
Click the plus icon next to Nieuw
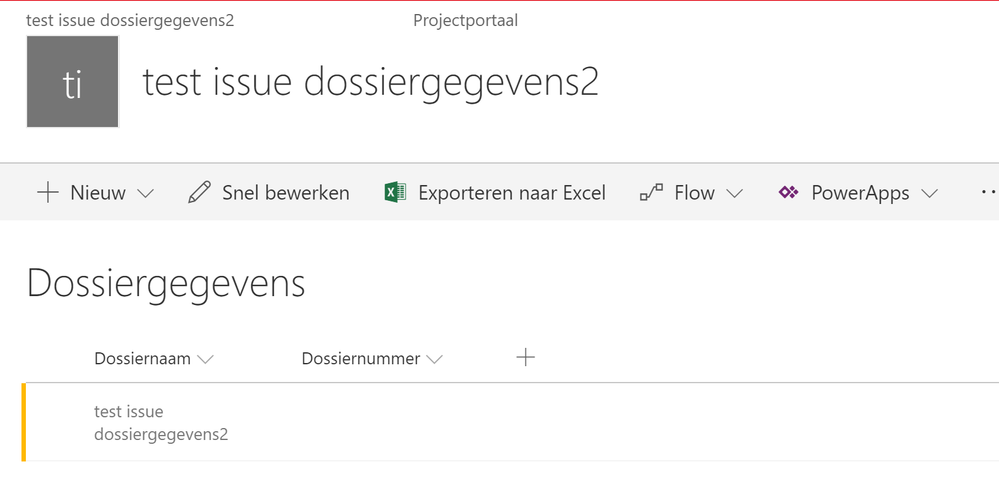47,193
